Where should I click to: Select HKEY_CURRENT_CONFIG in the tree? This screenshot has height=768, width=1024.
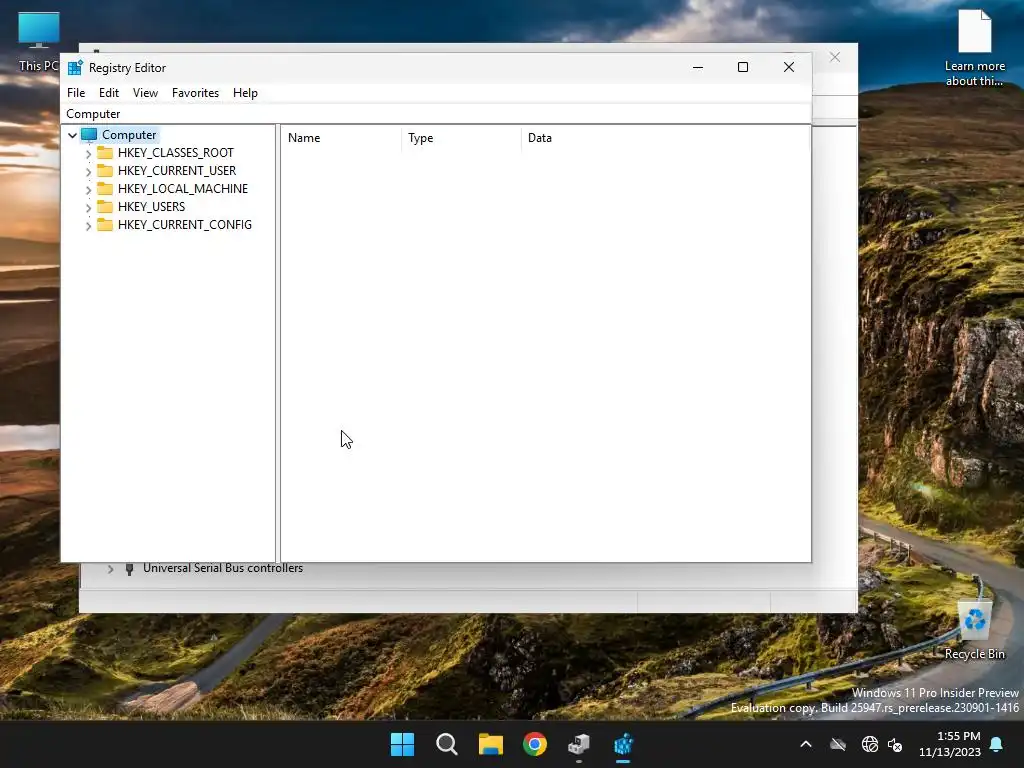pyautogui.click(x=184, y=225)
